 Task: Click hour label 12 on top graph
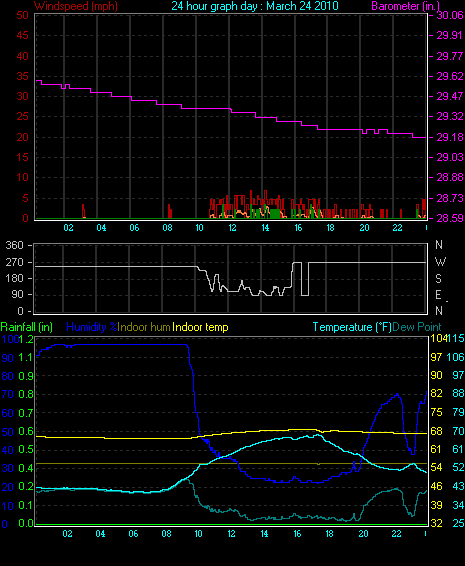click(x=232, y=228)
